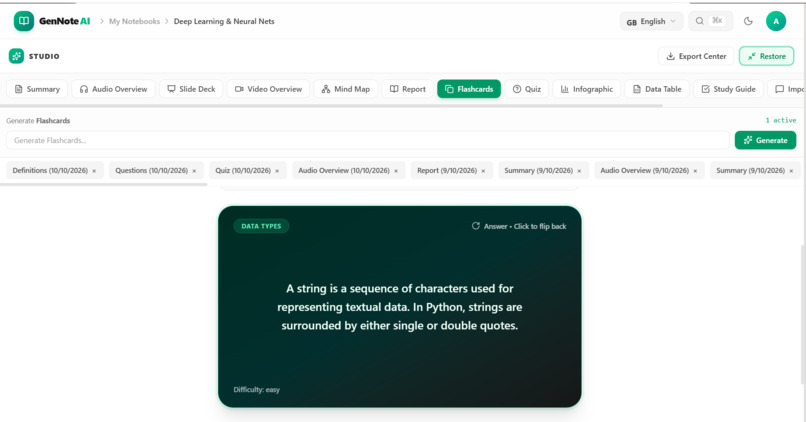The height and width of the screenshot is (422, 806).
Task: Close the Report (9/10/2026) chip
Action: click(483, 171)
